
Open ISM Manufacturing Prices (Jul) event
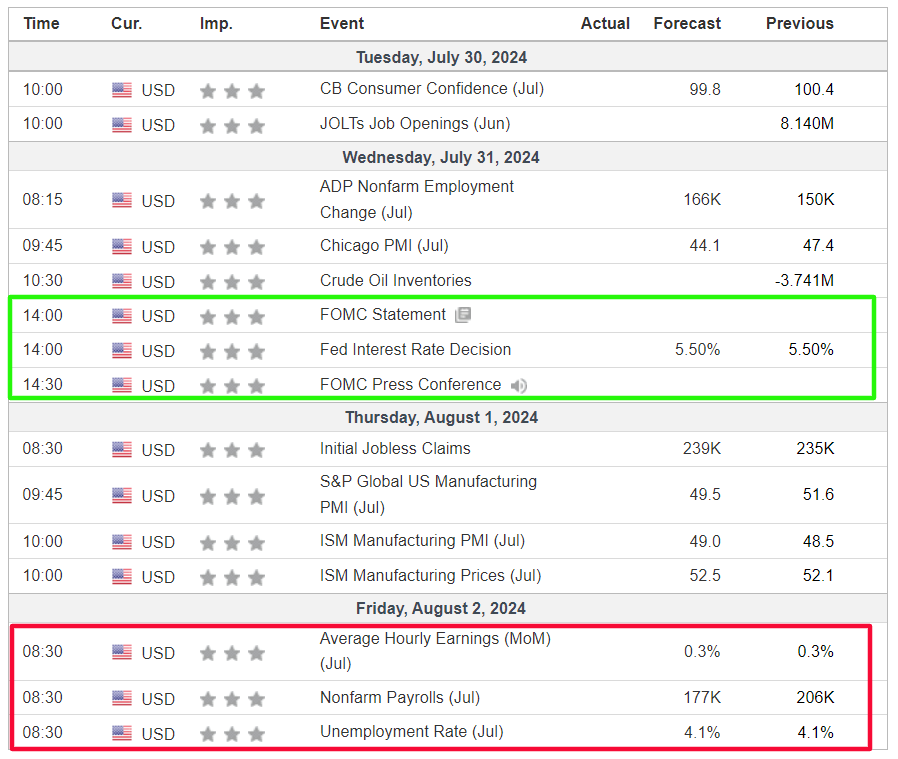[x=431, y=576]
